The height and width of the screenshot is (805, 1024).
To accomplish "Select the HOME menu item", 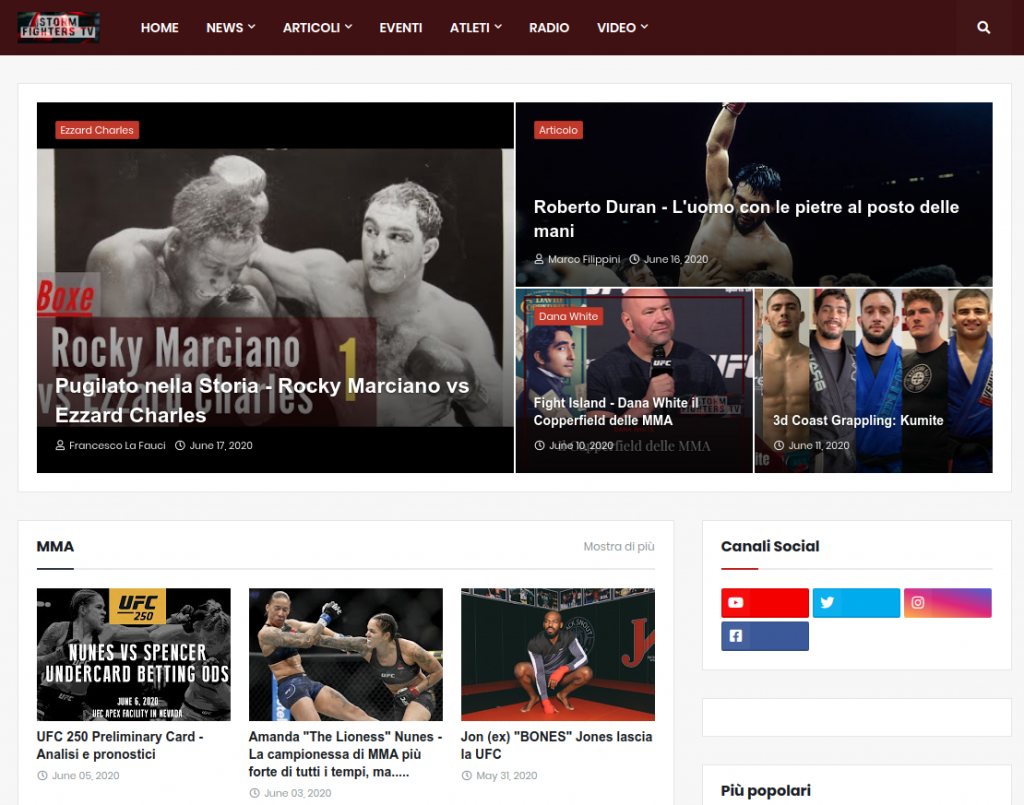I will (x=159, y=27).
